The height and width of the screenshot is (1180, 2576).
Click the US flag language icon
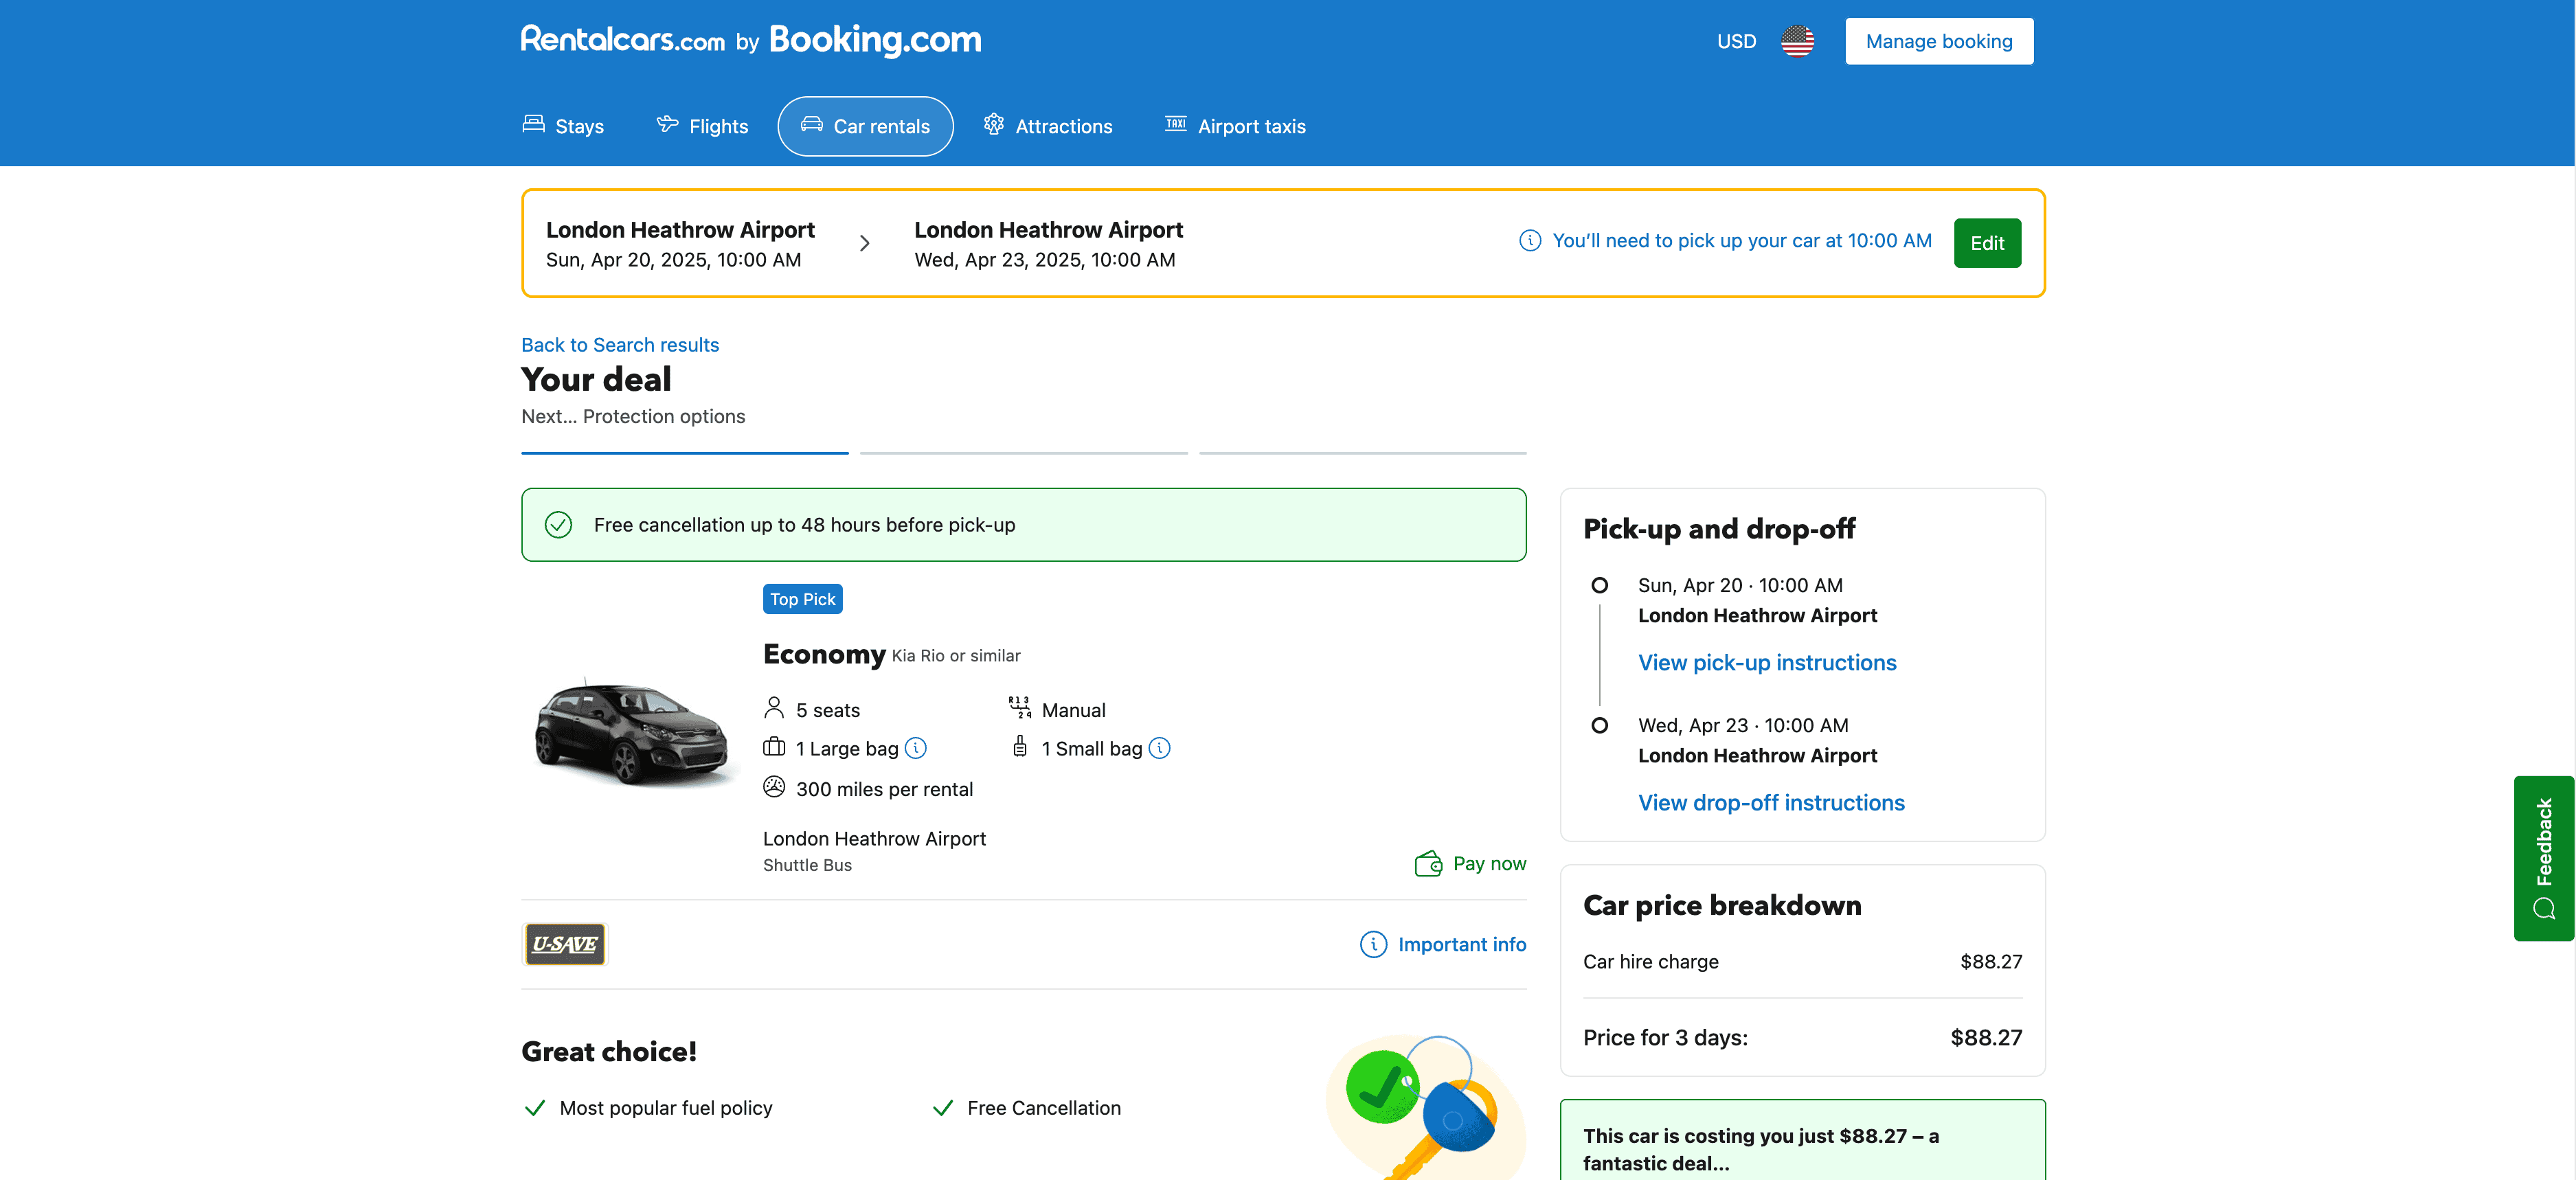(1797, 41)
